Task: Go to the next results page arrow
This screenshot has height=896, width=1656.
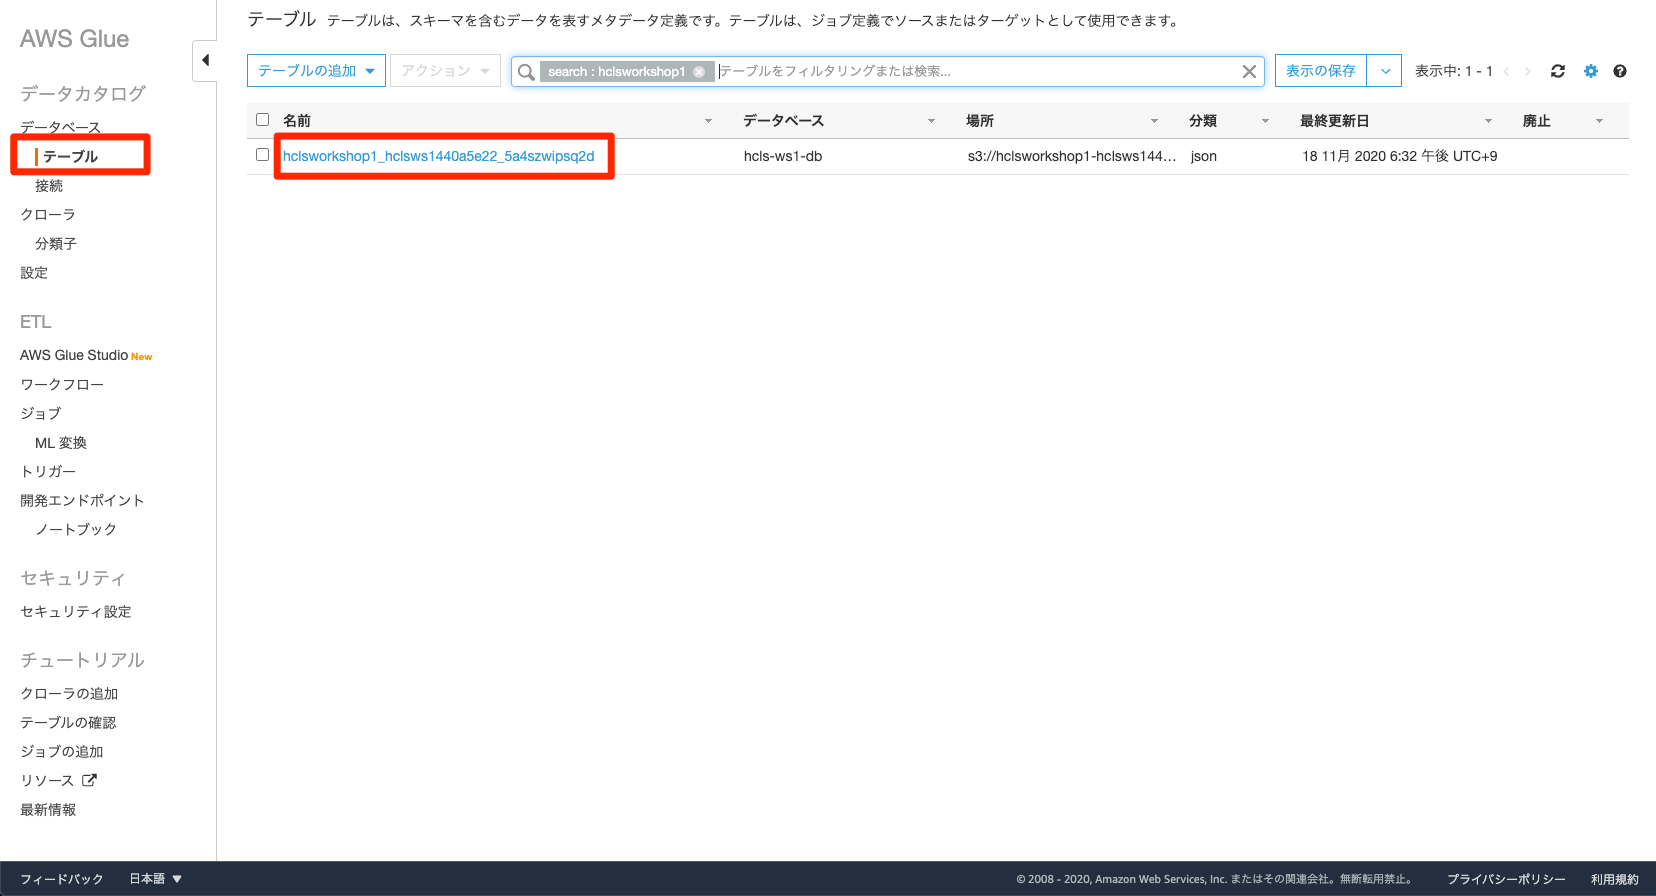Action: [1528, 71]
